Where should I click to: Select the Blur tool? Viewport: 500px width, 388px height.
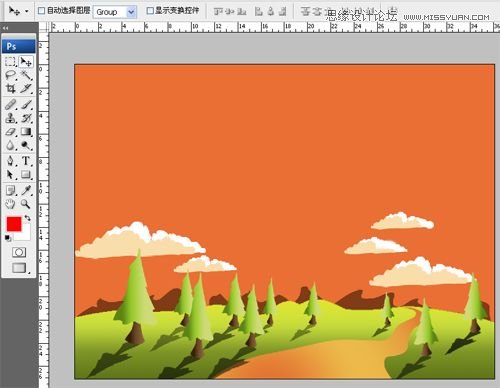click(11, 145)
